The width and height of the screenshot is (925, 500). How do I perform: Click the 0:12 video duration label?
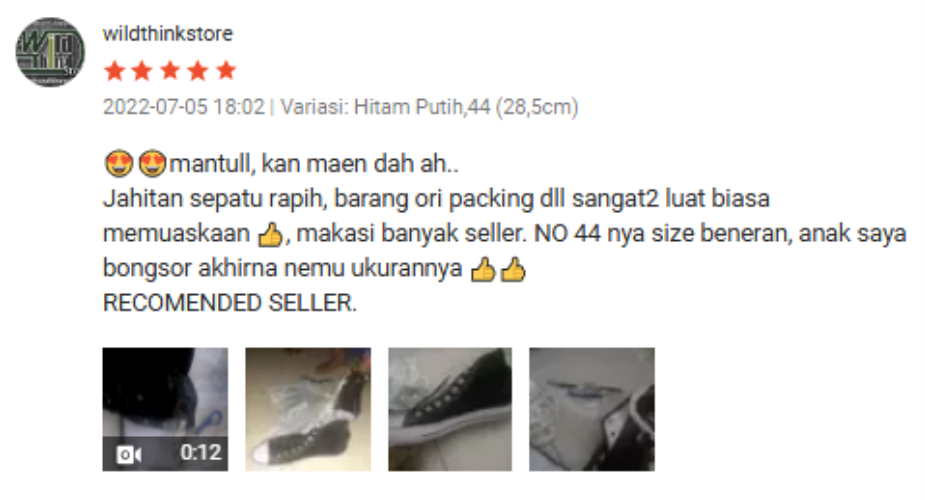click(x=201, y=452)
